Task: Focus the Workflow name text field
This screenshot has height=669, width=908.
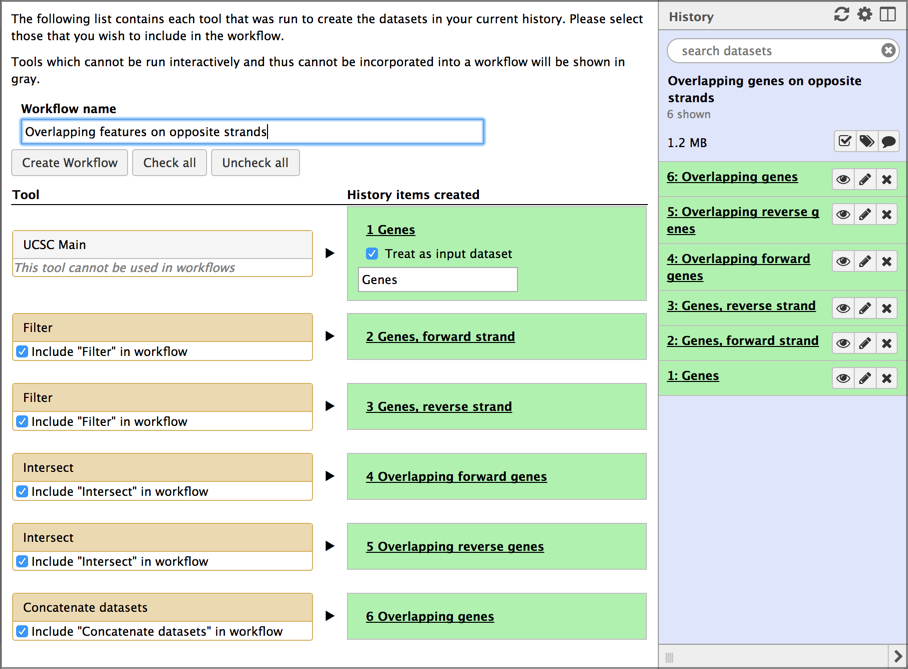Action: coord(252,131)
